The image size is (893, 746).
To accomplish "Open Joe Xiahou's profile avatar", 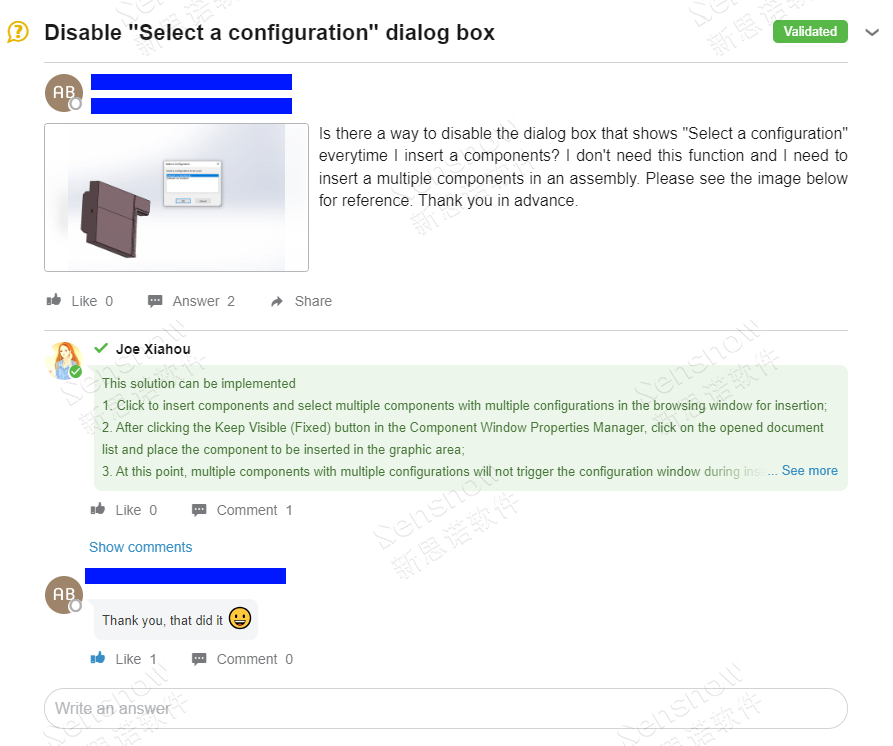I will point(64,361).
